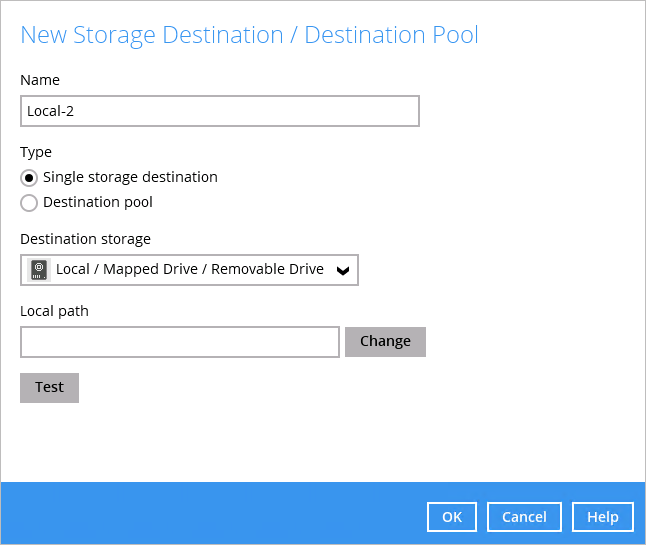Click the Destination storage label
Image resolution: width=646 pixels, height=545 pixels.
point(85,239)
